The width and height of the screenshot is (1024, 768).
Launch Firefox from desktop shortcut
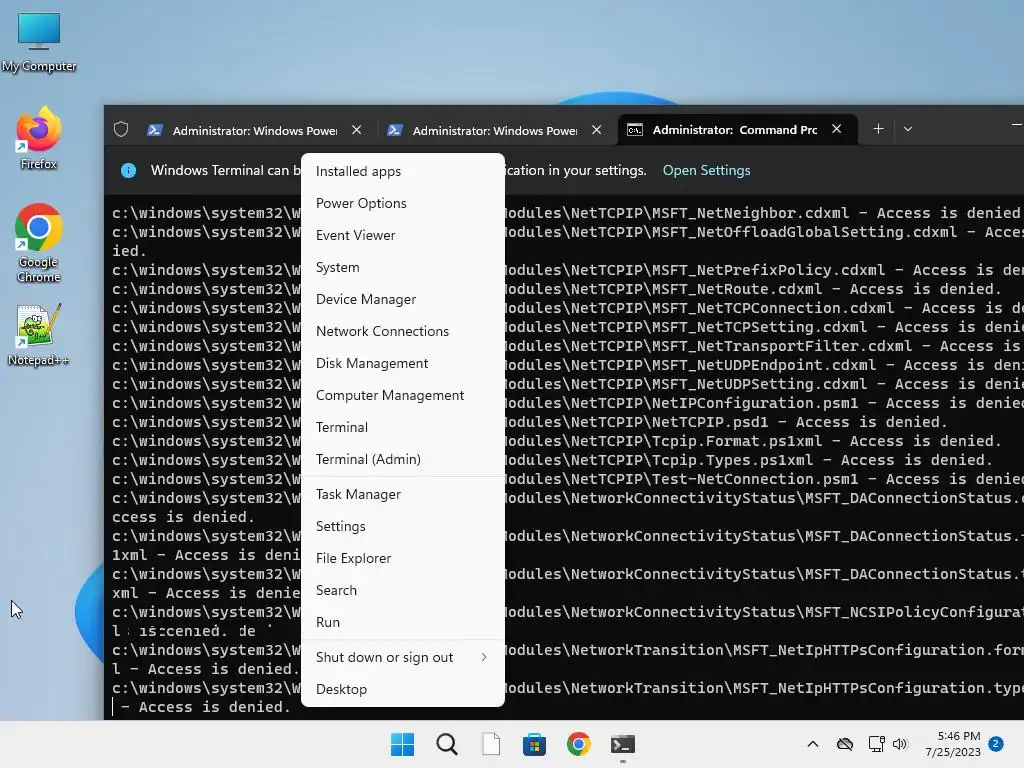click(39, 138)
